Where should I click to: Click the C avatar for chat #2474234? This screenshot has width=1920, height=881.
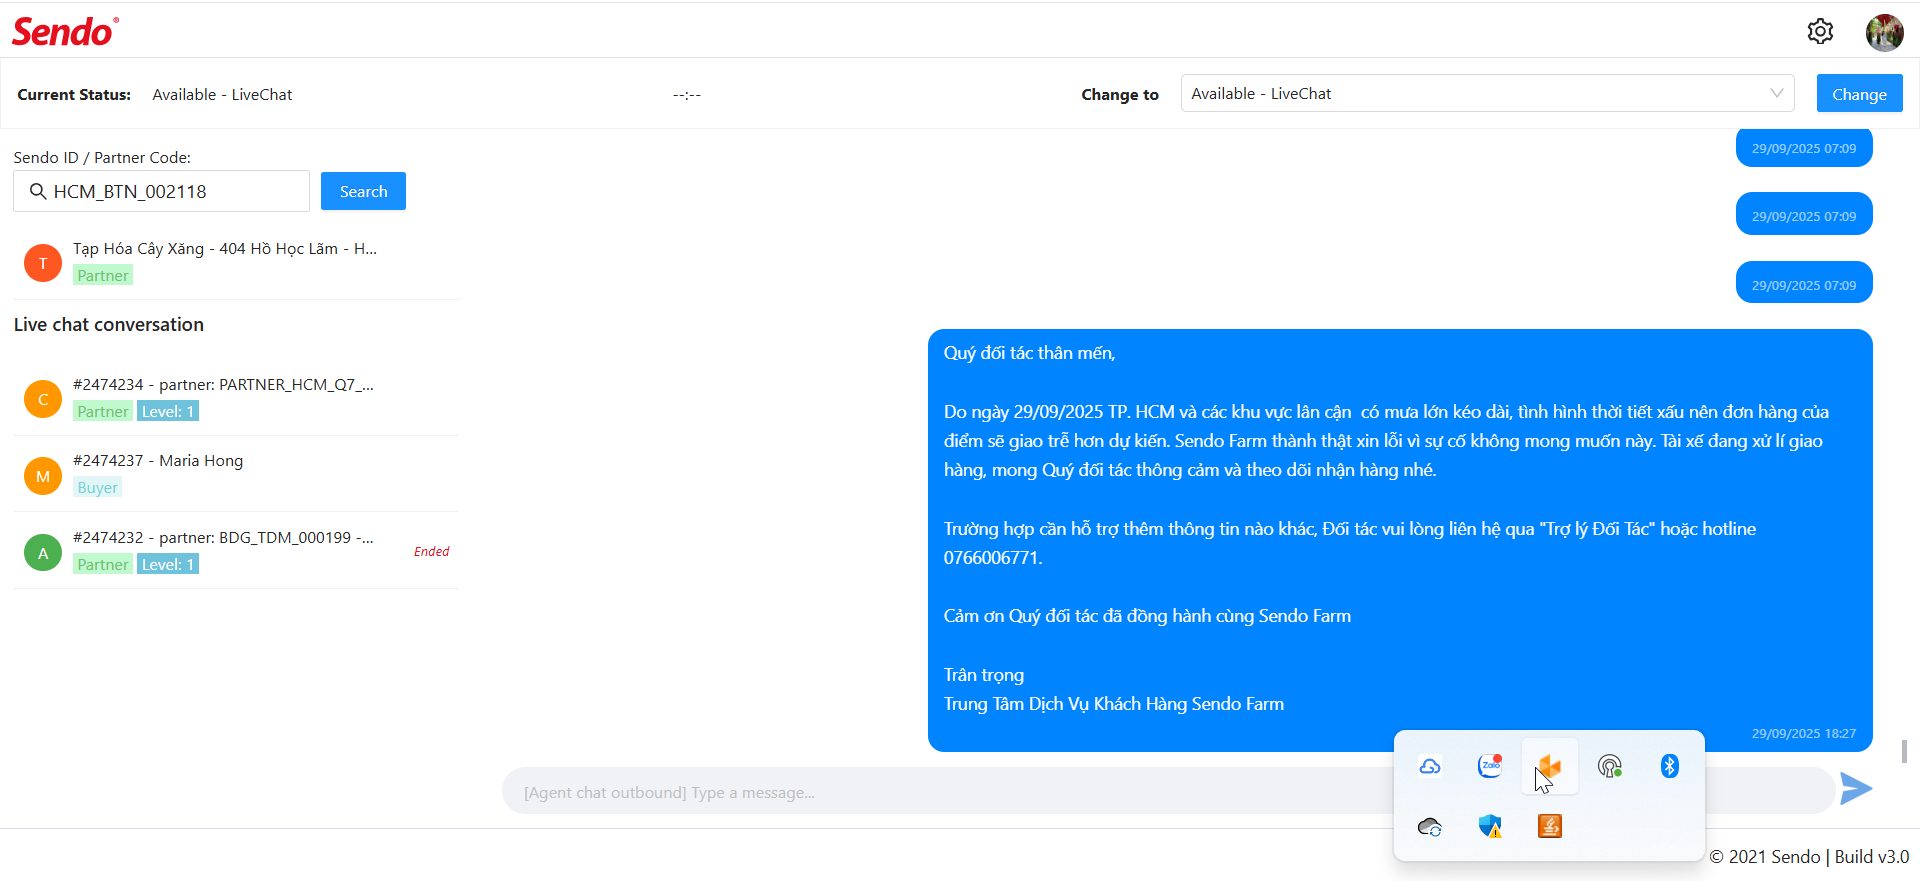click(43, 399)
